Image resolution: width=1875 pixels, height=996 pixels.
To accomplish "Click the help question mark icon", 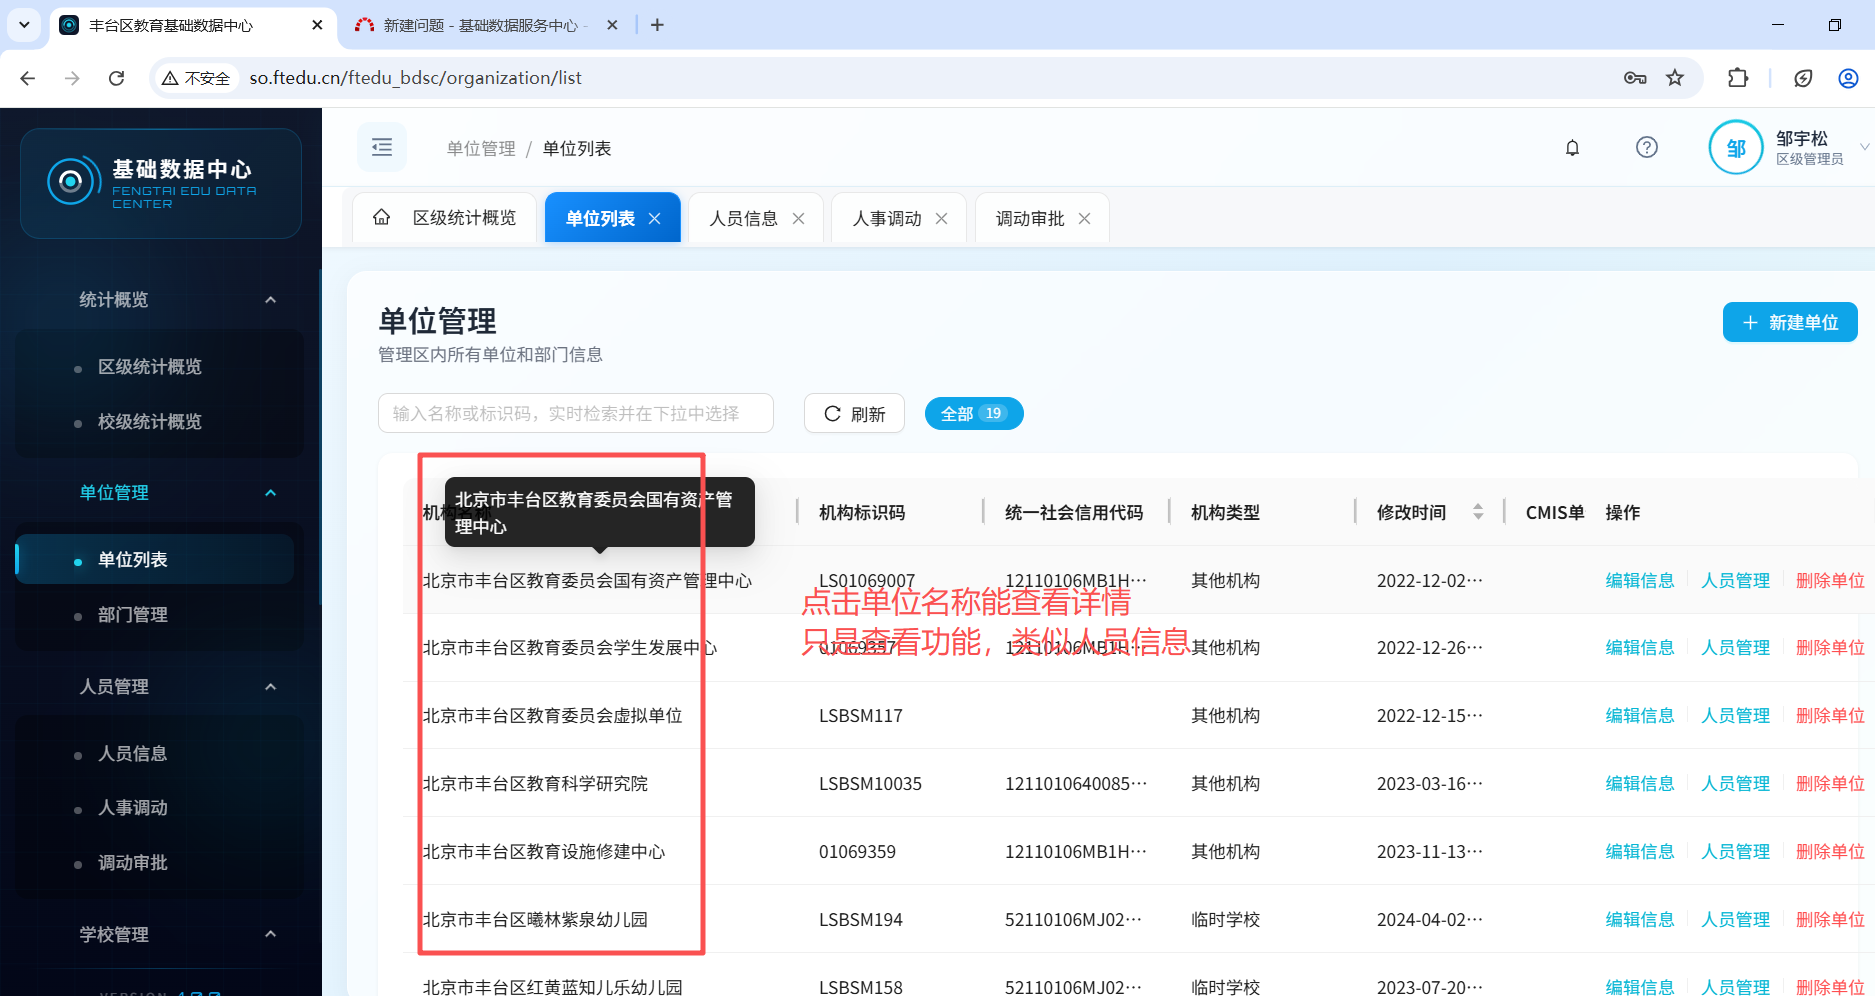I will tap(1646, 148).
